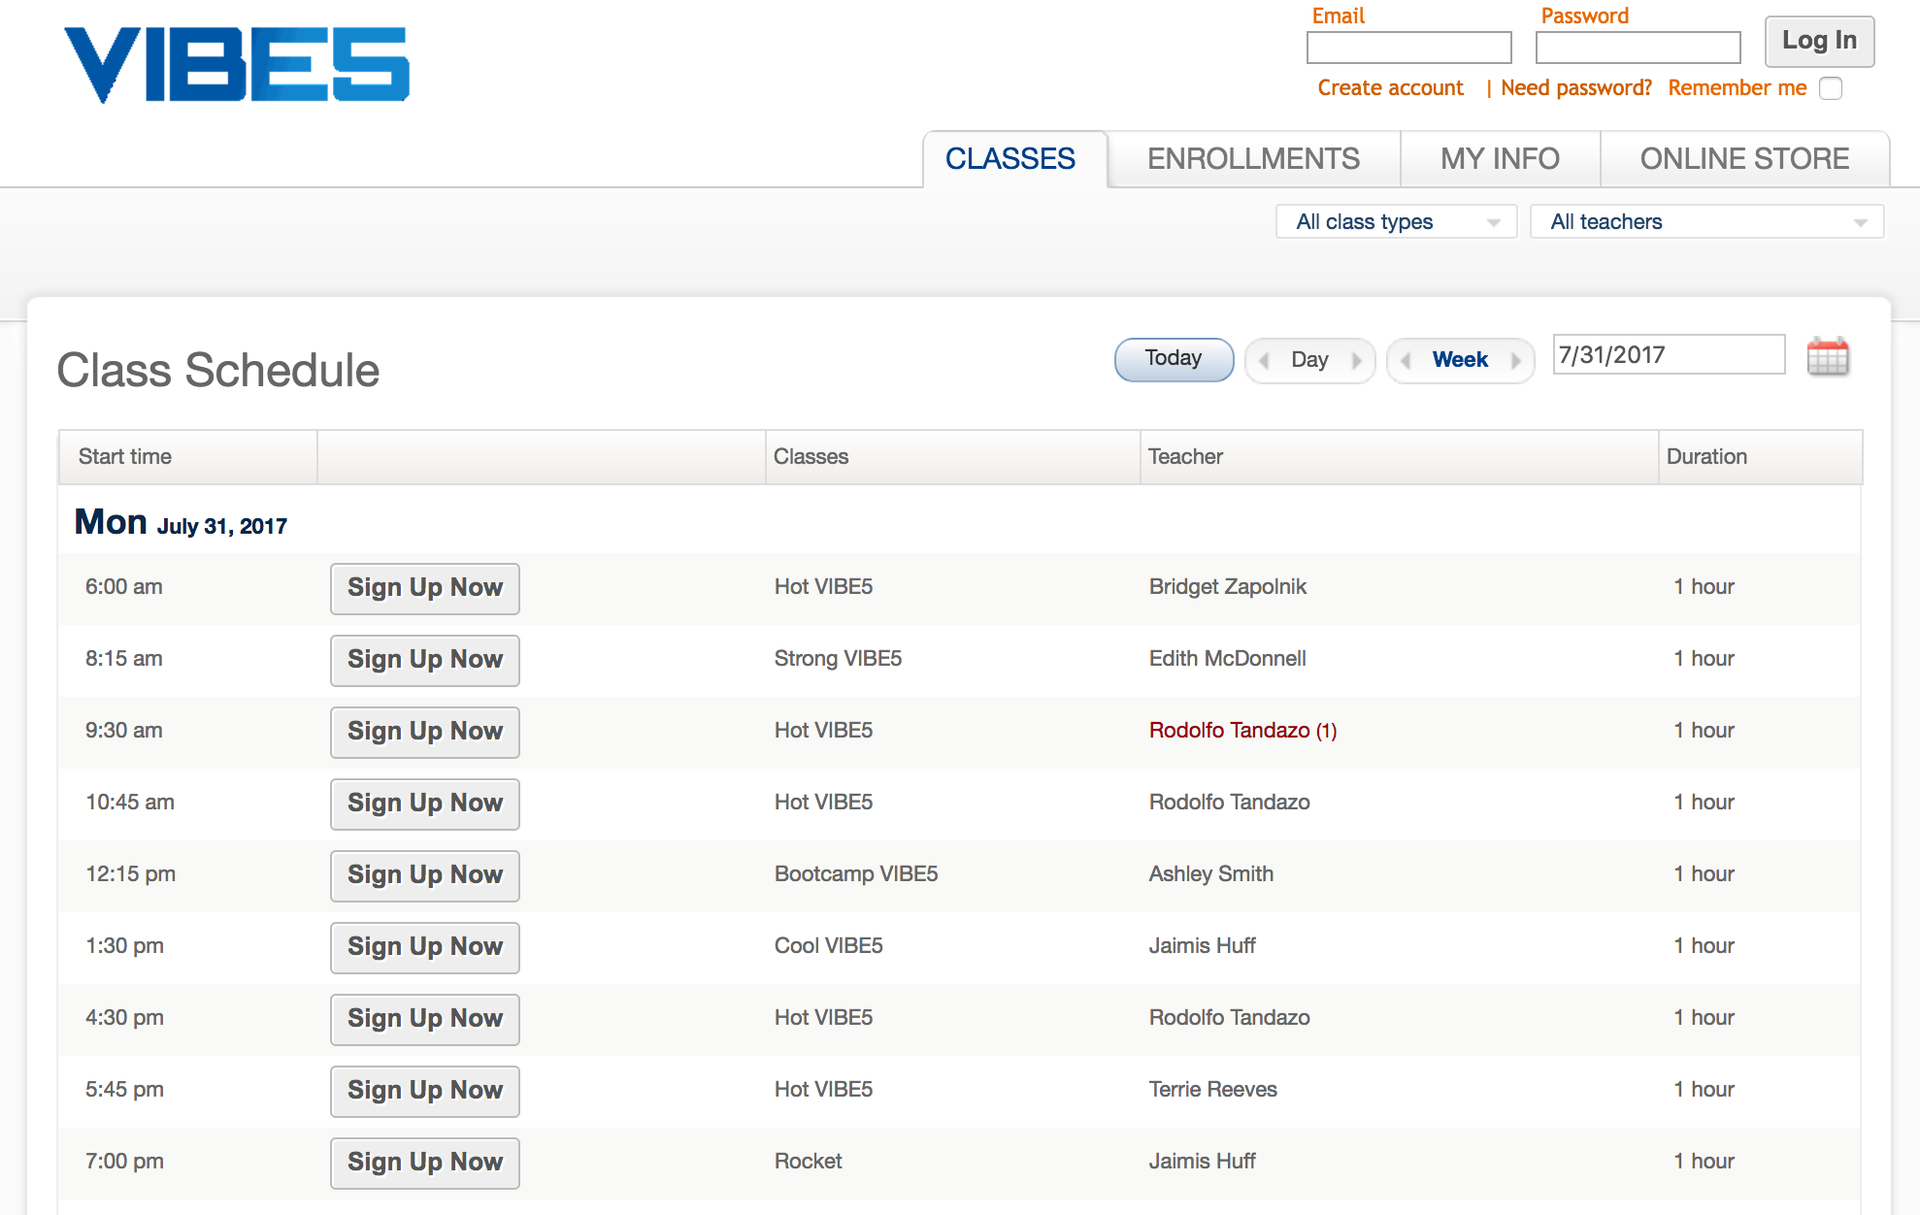Screen dimensions: 1920x1215
Task: Sign up for 6:00 am Hot VIBE5
Action: point(425,588)
